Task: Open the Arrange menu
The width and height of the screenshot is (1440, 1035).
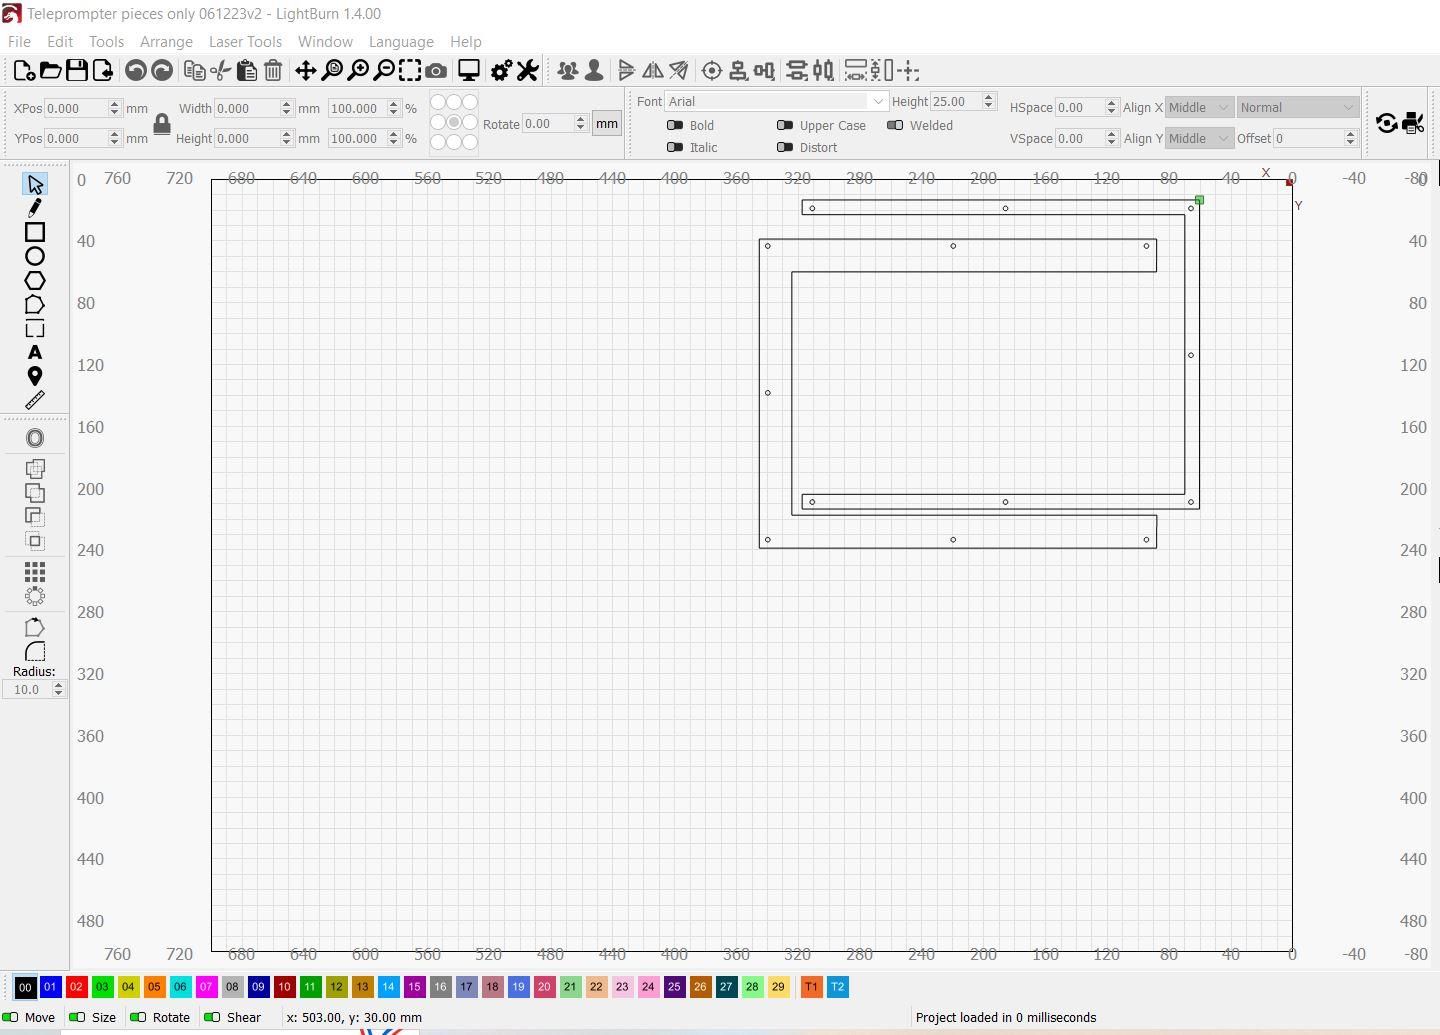Action: tap(166, 41)
